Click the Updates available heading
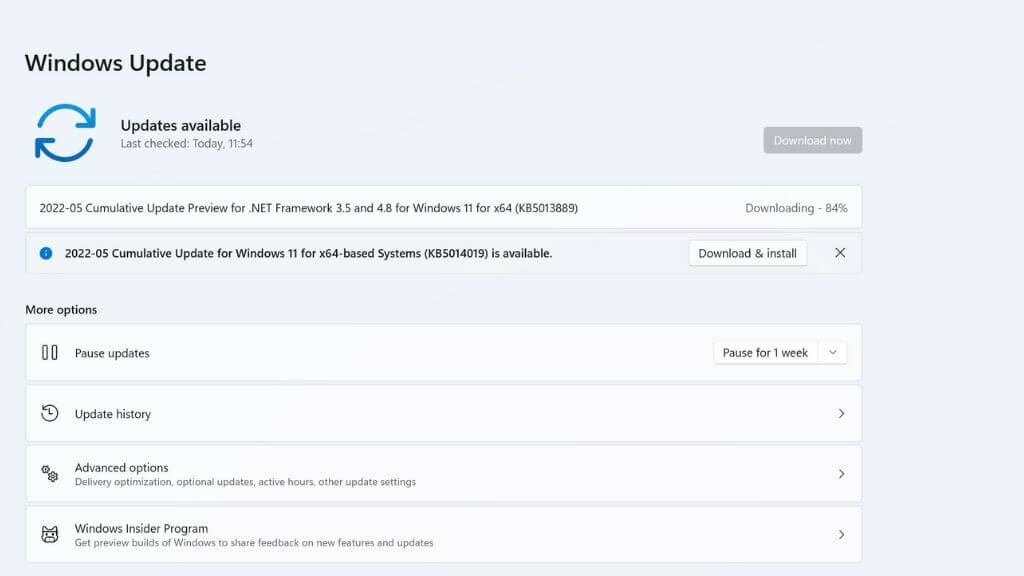The height and width of the screenshot is (576, 1024). tap(180, 125)
